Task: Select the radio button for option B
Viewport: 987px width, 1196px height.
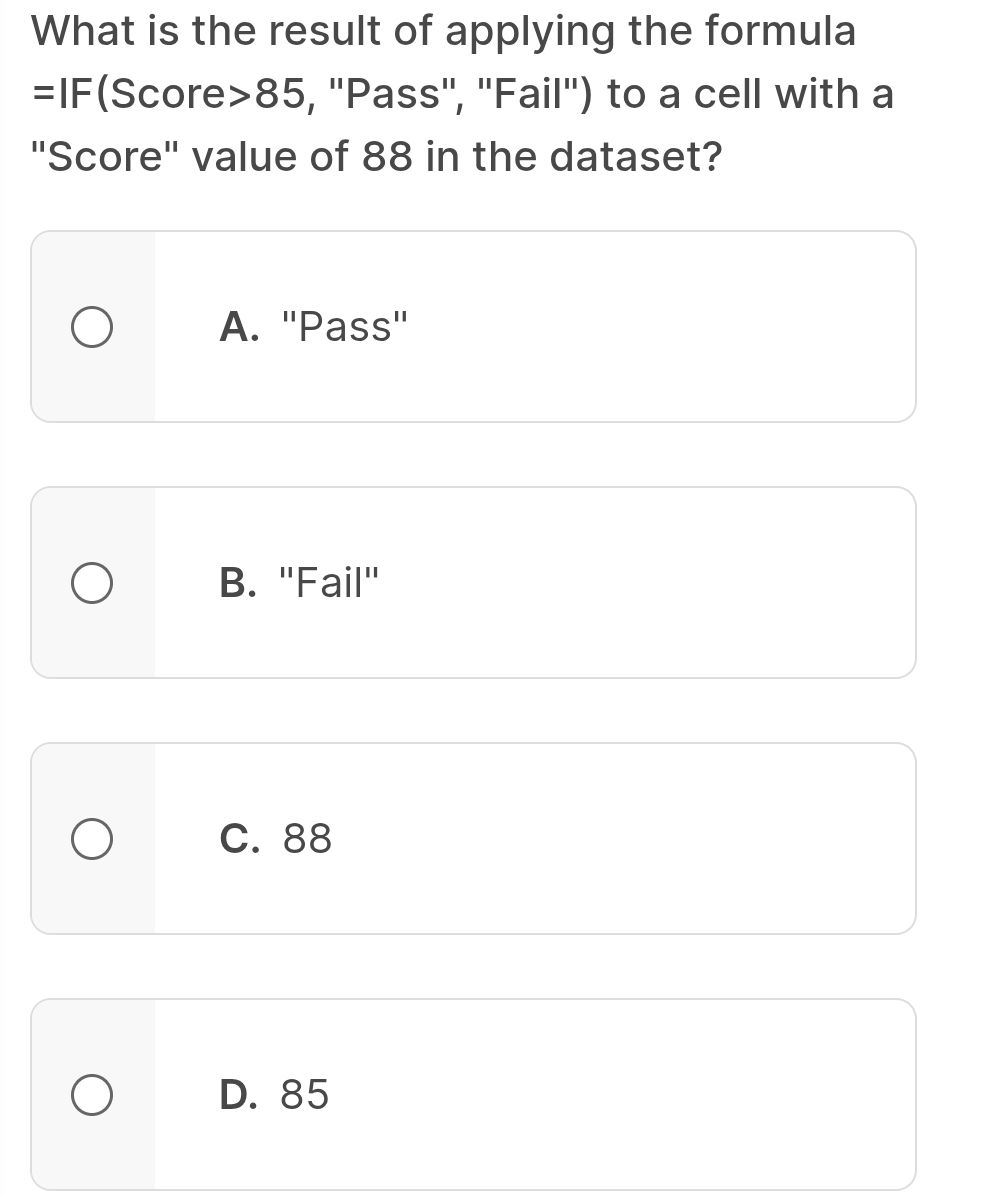Action: coord(92,583)
